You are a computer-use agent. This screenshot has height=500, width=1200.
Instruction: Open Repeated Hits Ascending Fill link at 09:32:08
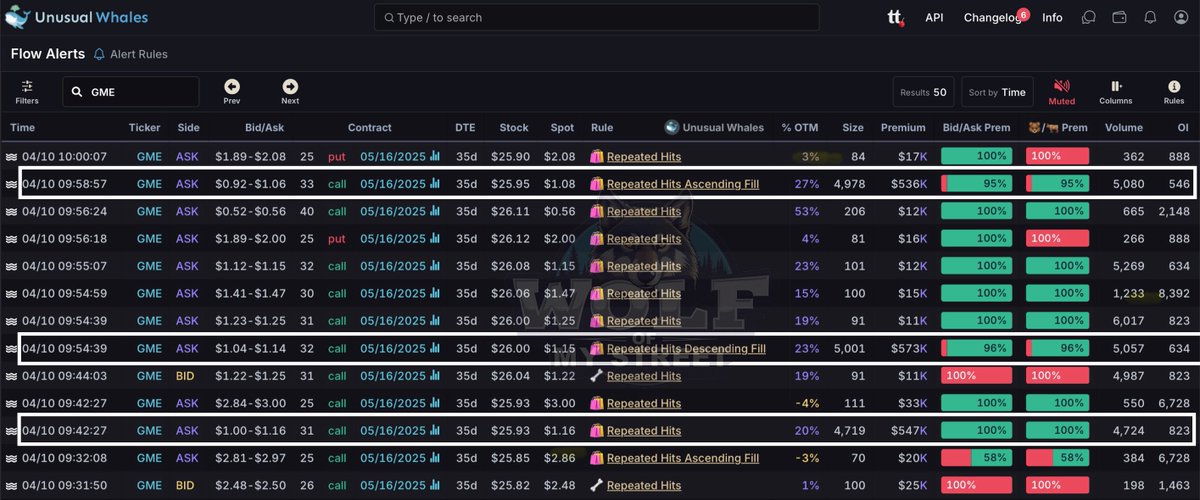[x=683, y=458]
